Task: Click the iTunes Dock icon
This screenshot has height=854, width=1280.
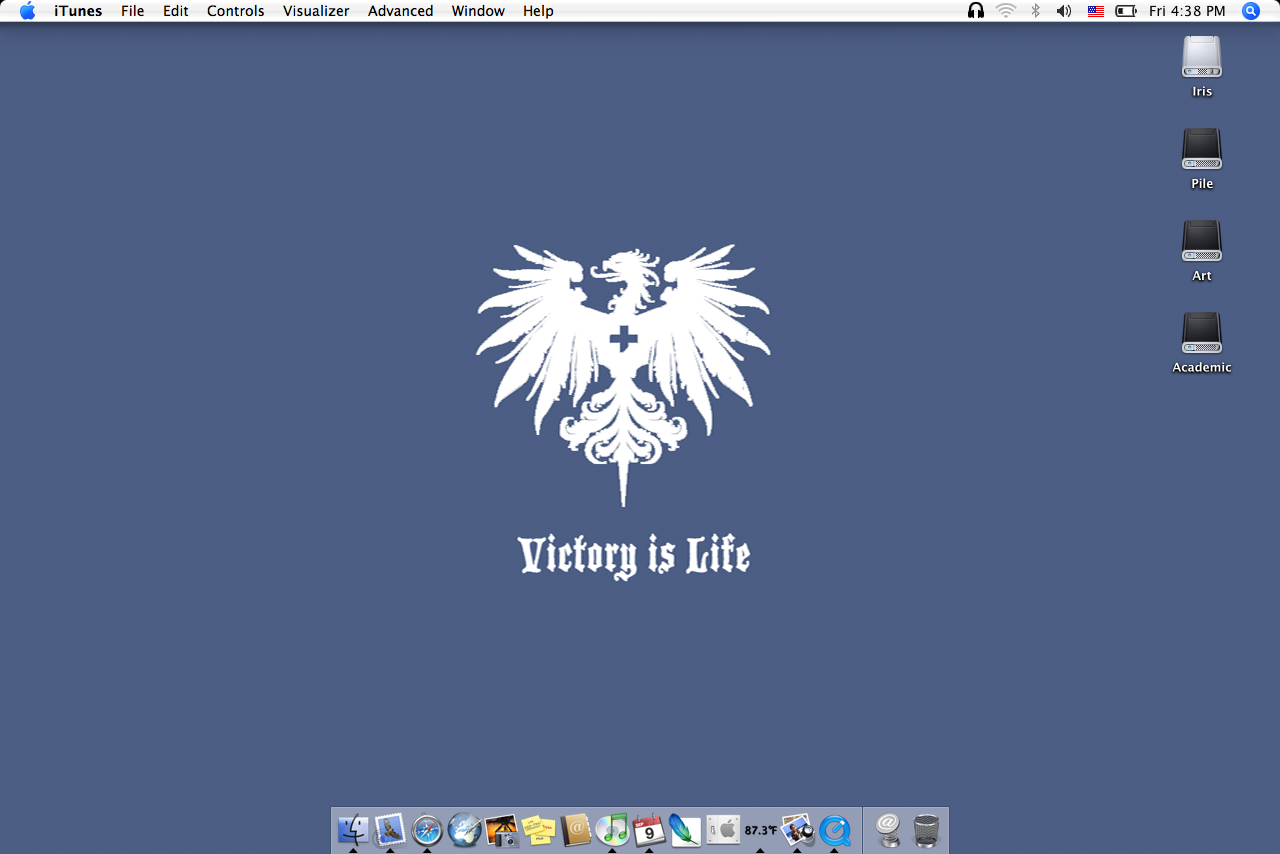Action: [x=612, y=829]
